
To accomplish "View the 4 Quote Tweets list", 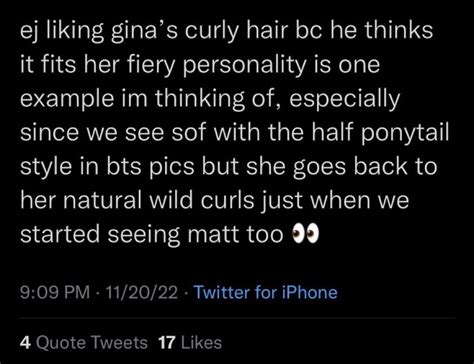I will pyautogui.click(x=84, y=343).
